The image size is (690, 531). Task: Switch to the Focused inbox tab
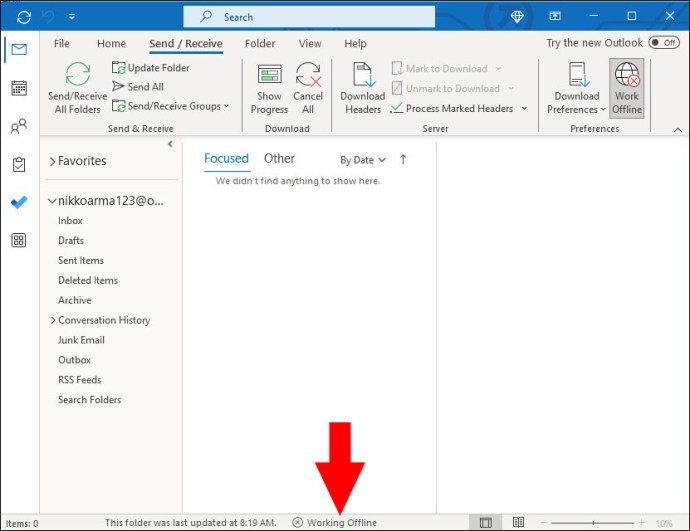(226, 158)
